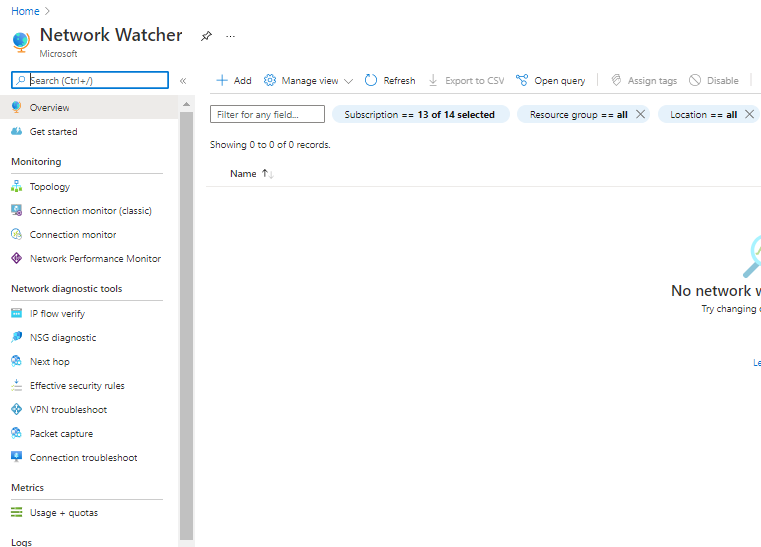The width and height of the screenshot is (761, 547).
Task: Select Packet capture label
Action: click(61, 434)
